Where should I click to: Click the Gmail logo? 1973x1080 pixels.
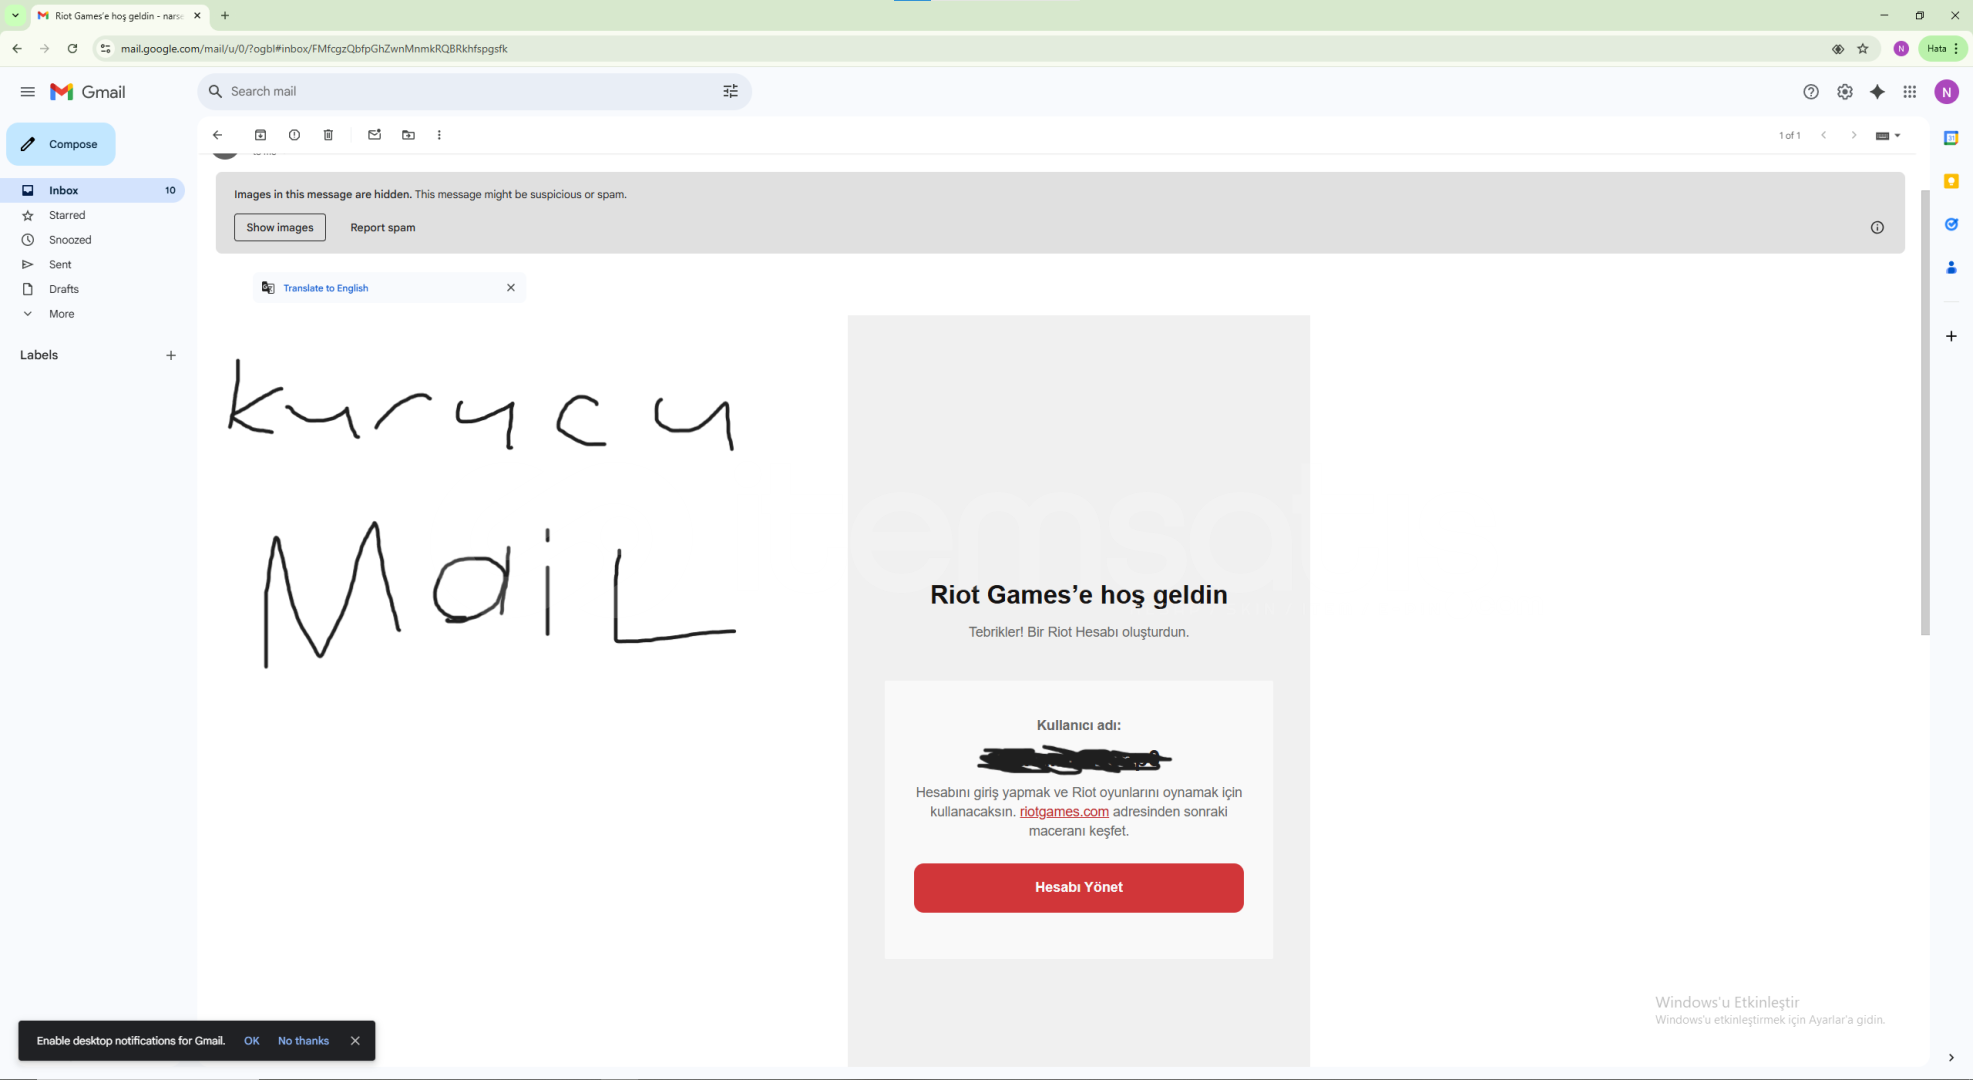pyautogui.click(x=88, y=92)
